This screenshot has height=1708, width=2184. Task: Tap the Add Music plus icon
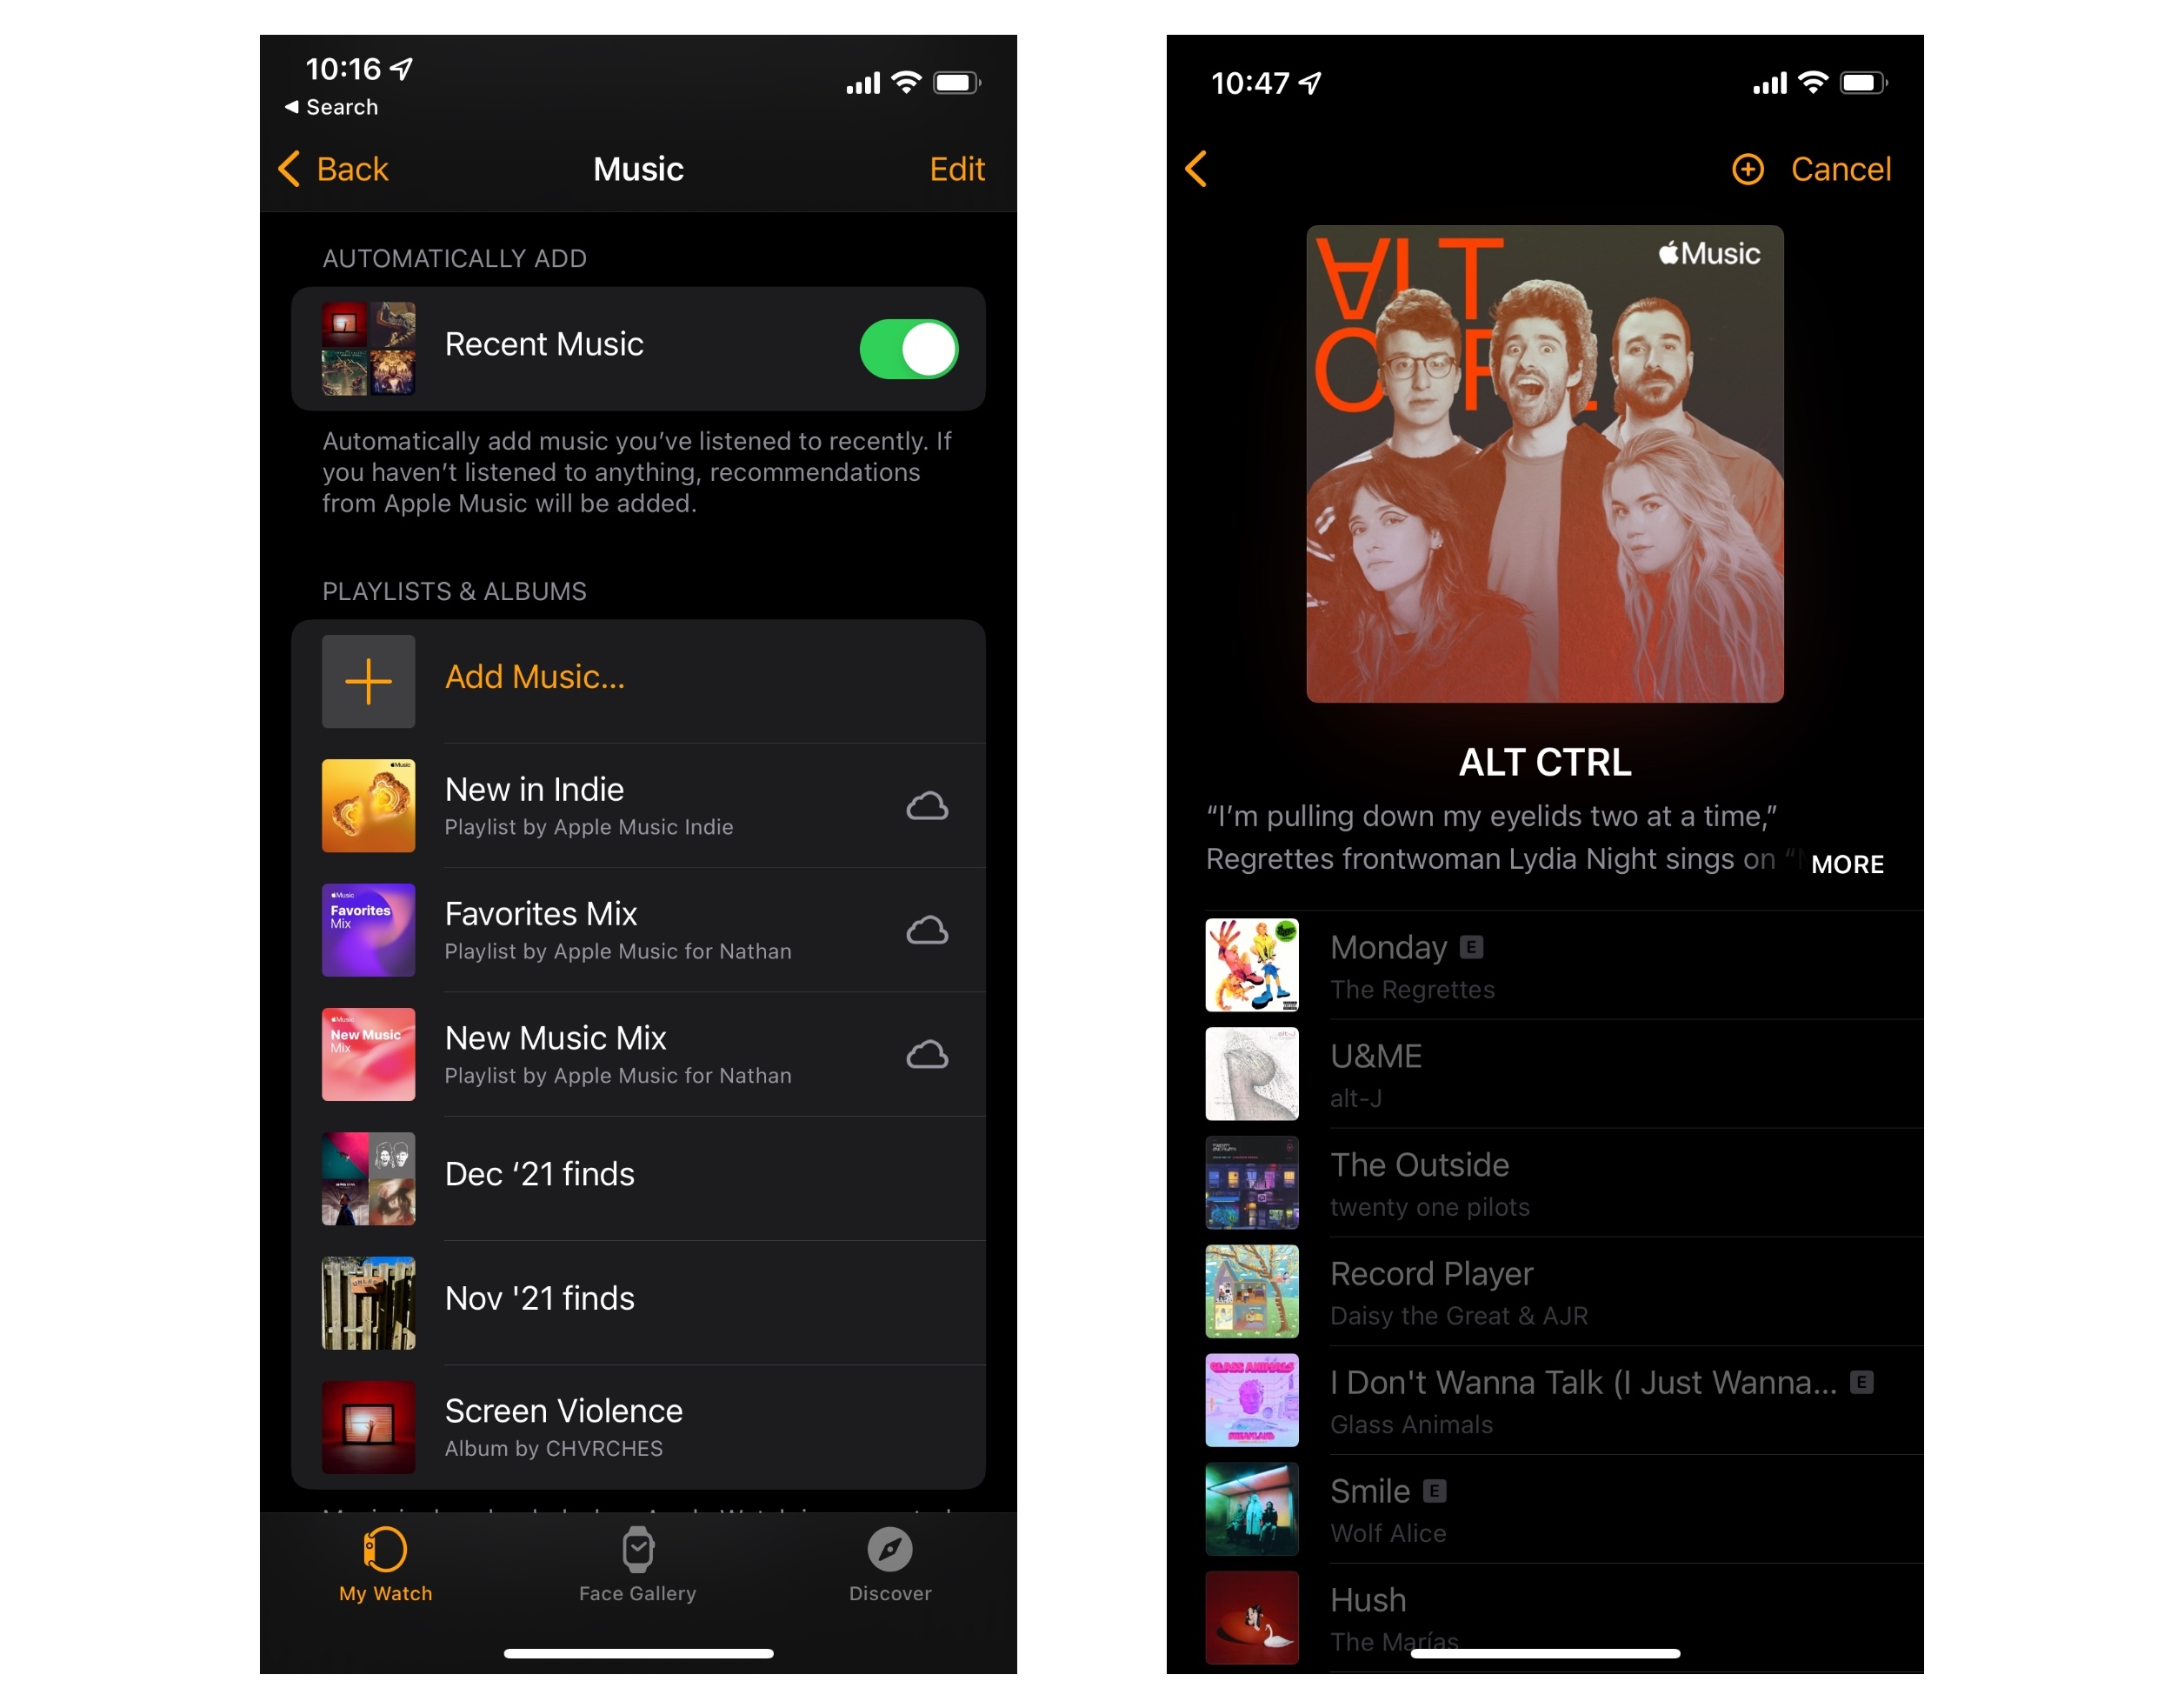370,677
